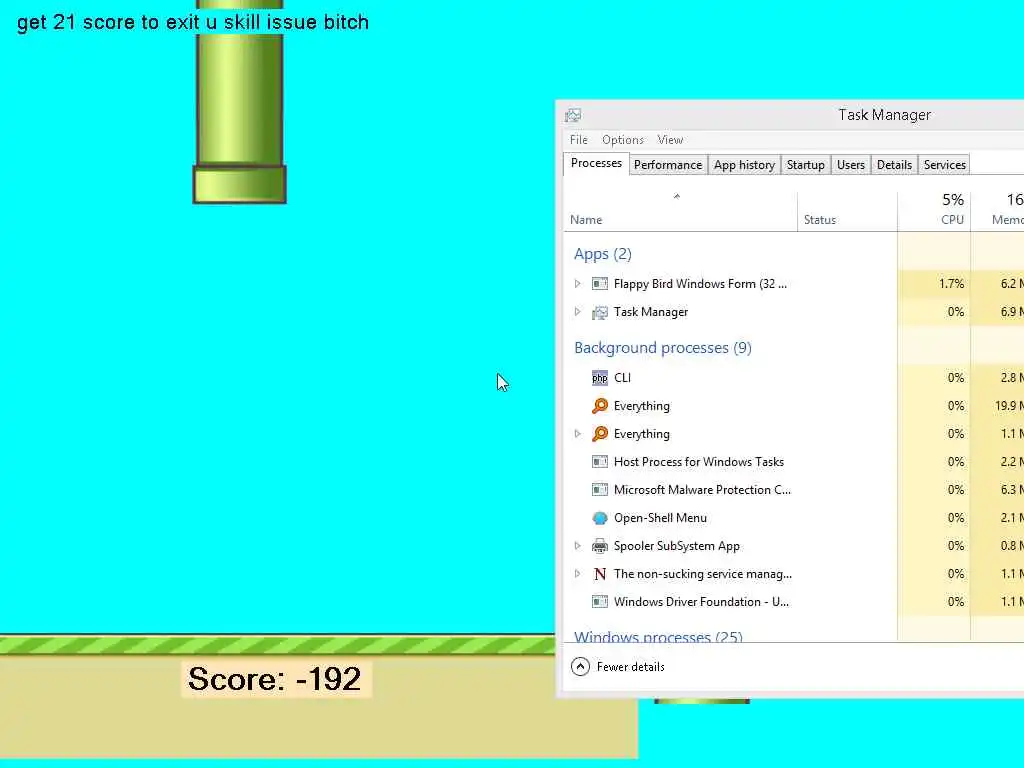Open the Details tab

[894, 165]
